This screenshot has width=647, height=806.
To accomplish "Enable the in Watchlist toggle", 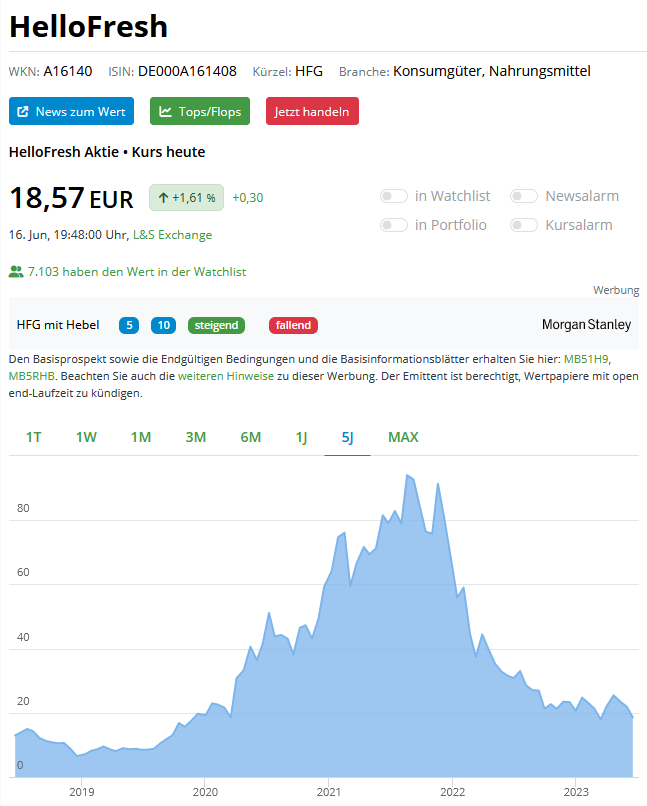I will 393,196.
